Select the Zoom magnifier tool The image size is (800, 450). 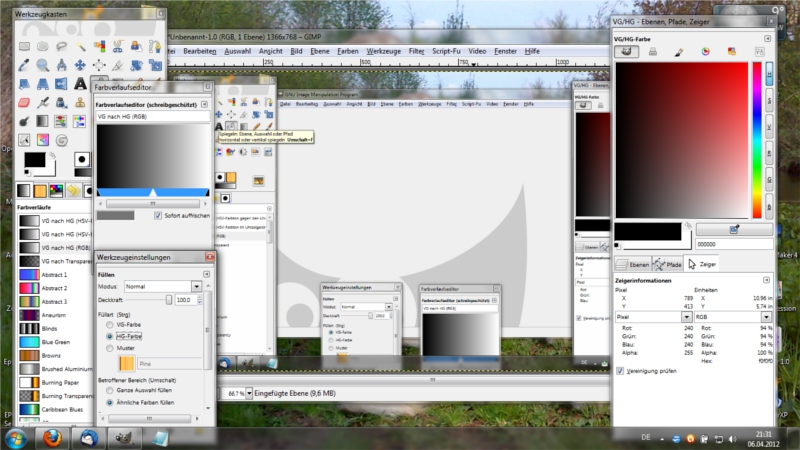pos(43,65)
